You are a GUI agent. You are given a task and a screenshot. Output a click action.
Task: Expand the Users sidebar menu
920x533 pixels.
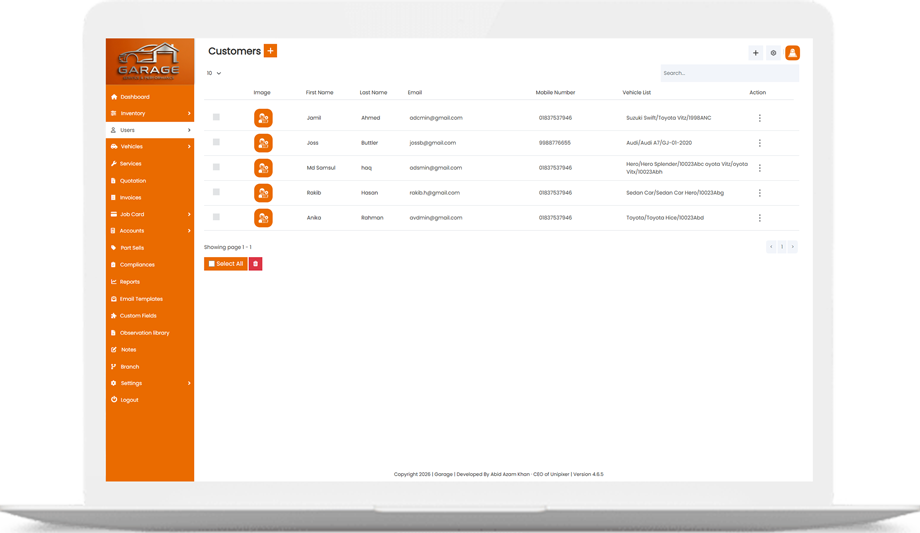coord(150,130)
